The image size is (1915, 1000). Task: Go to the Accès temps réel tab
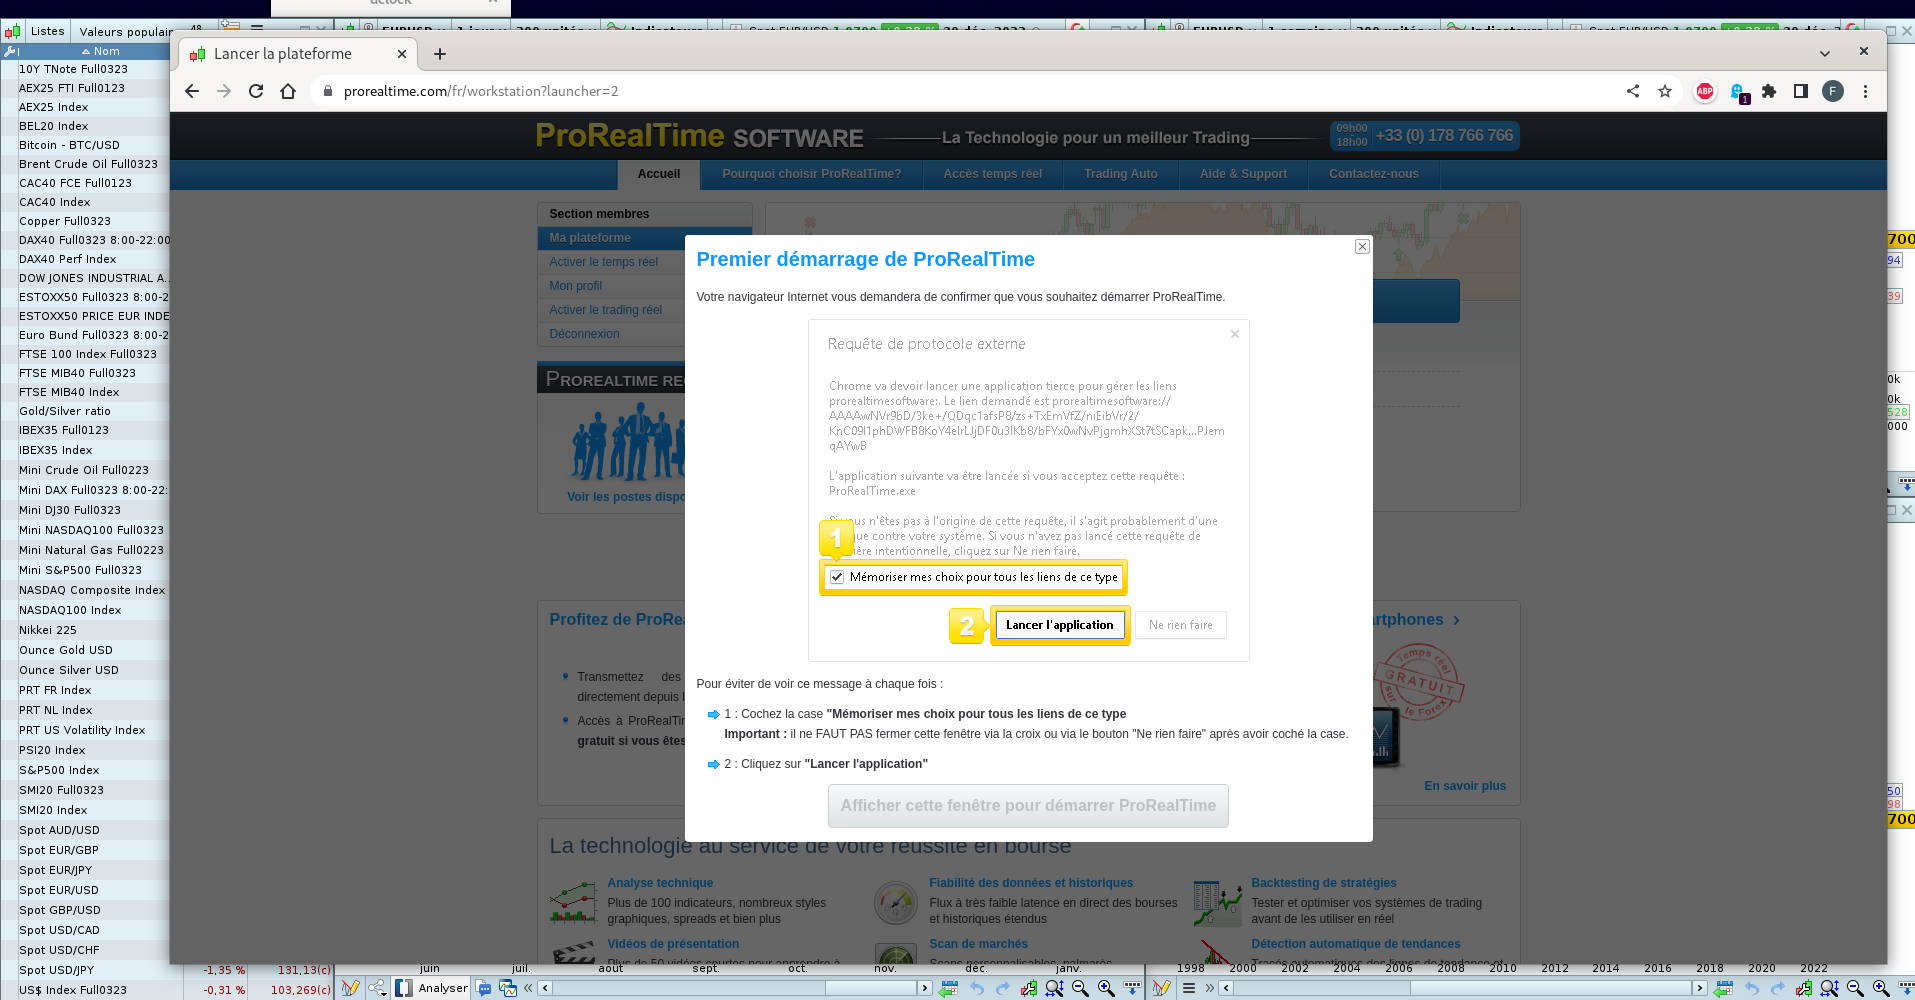click(x=993, y=174)
